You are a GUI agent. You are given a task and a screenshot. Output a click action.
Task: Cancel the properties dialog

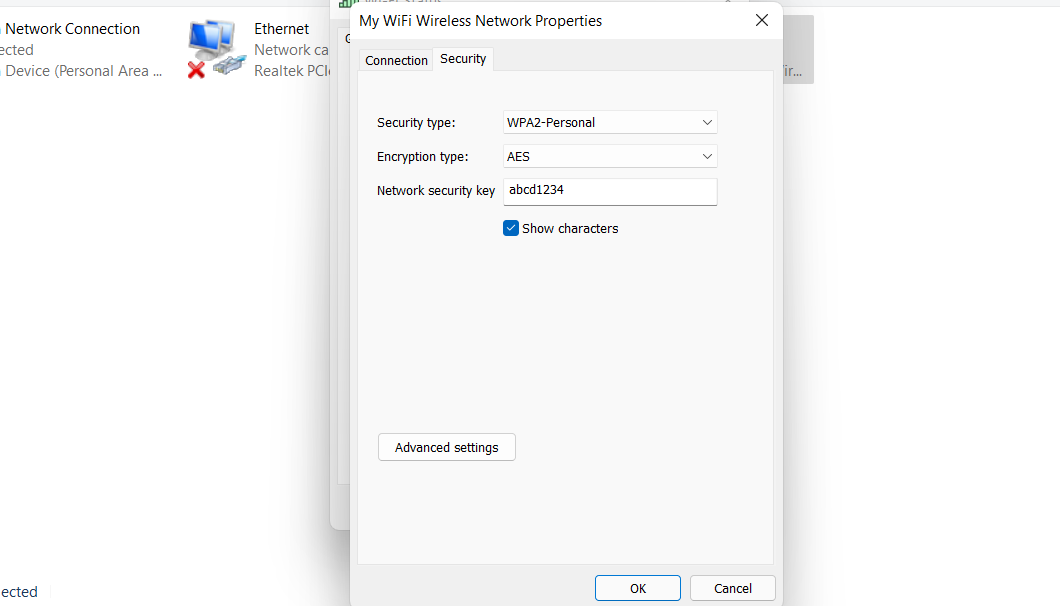[732, 588]
